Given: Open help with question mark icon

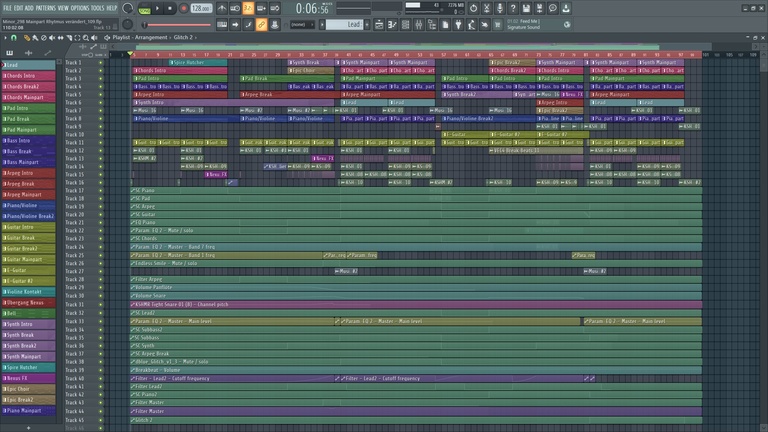Looking at the screenshot, I should 513,8.
